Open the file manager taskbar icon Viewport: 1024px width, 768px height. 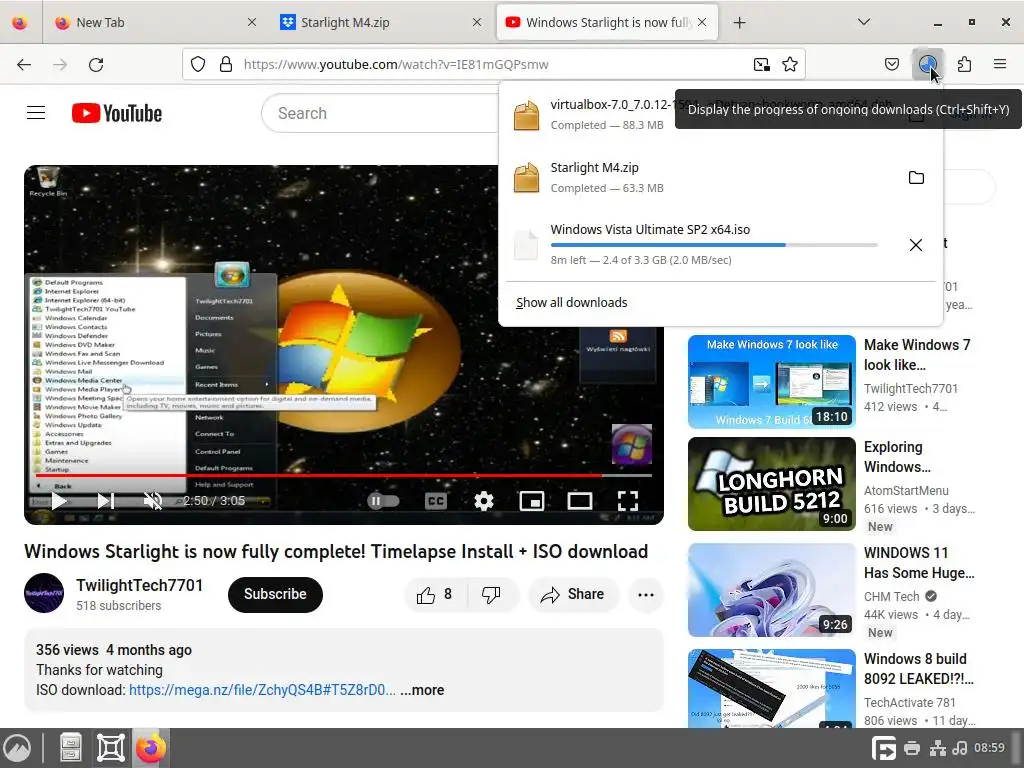click(x=70, y=748)
